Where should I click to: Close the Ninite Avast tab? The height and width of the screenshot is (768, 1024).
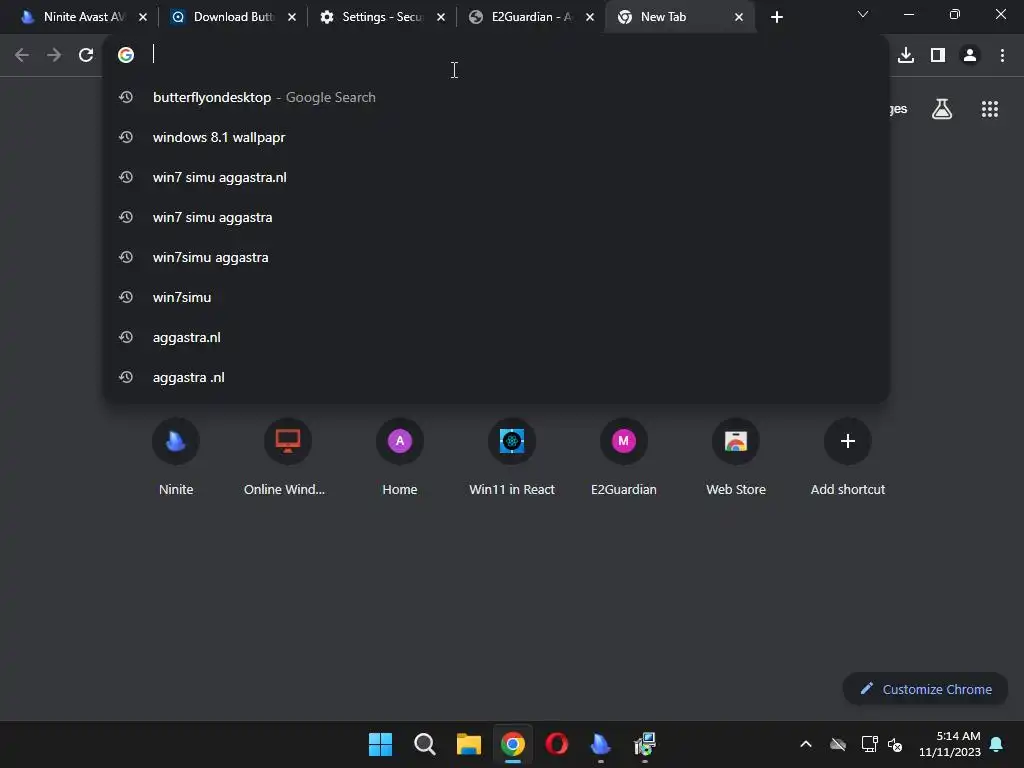[143, 17]
